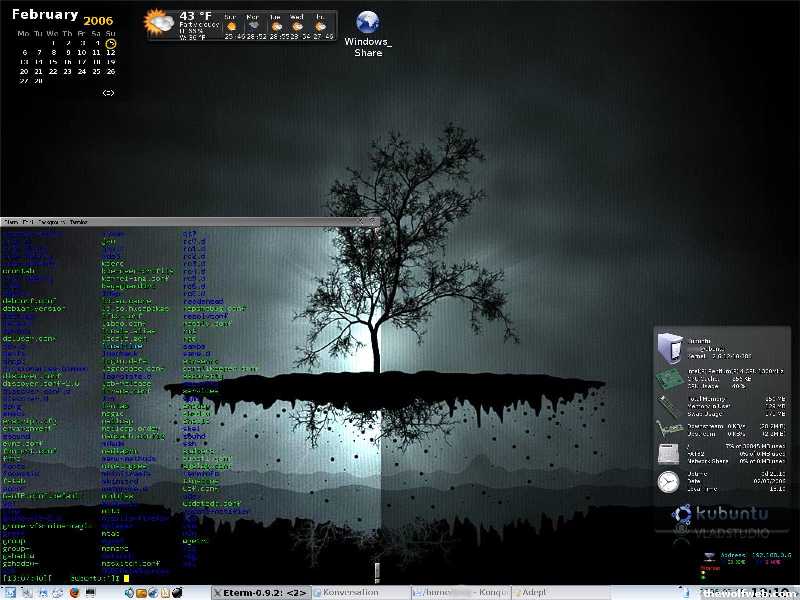The width and height of the screenshot is (800, 600).
Task: Open the K menu at taskbar left
Action: [9, 592]
